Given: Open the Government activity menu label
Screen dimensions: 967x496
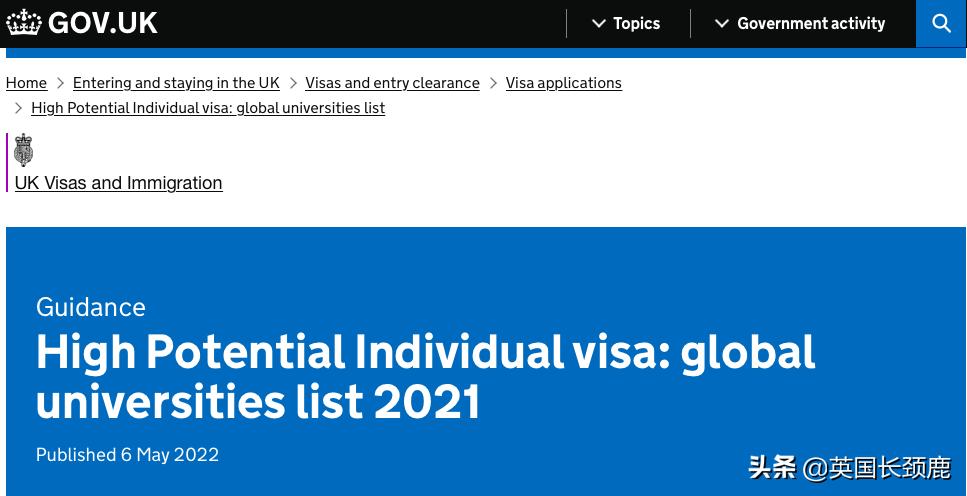Looking at the screenshot, I should (x=811, y=23).
